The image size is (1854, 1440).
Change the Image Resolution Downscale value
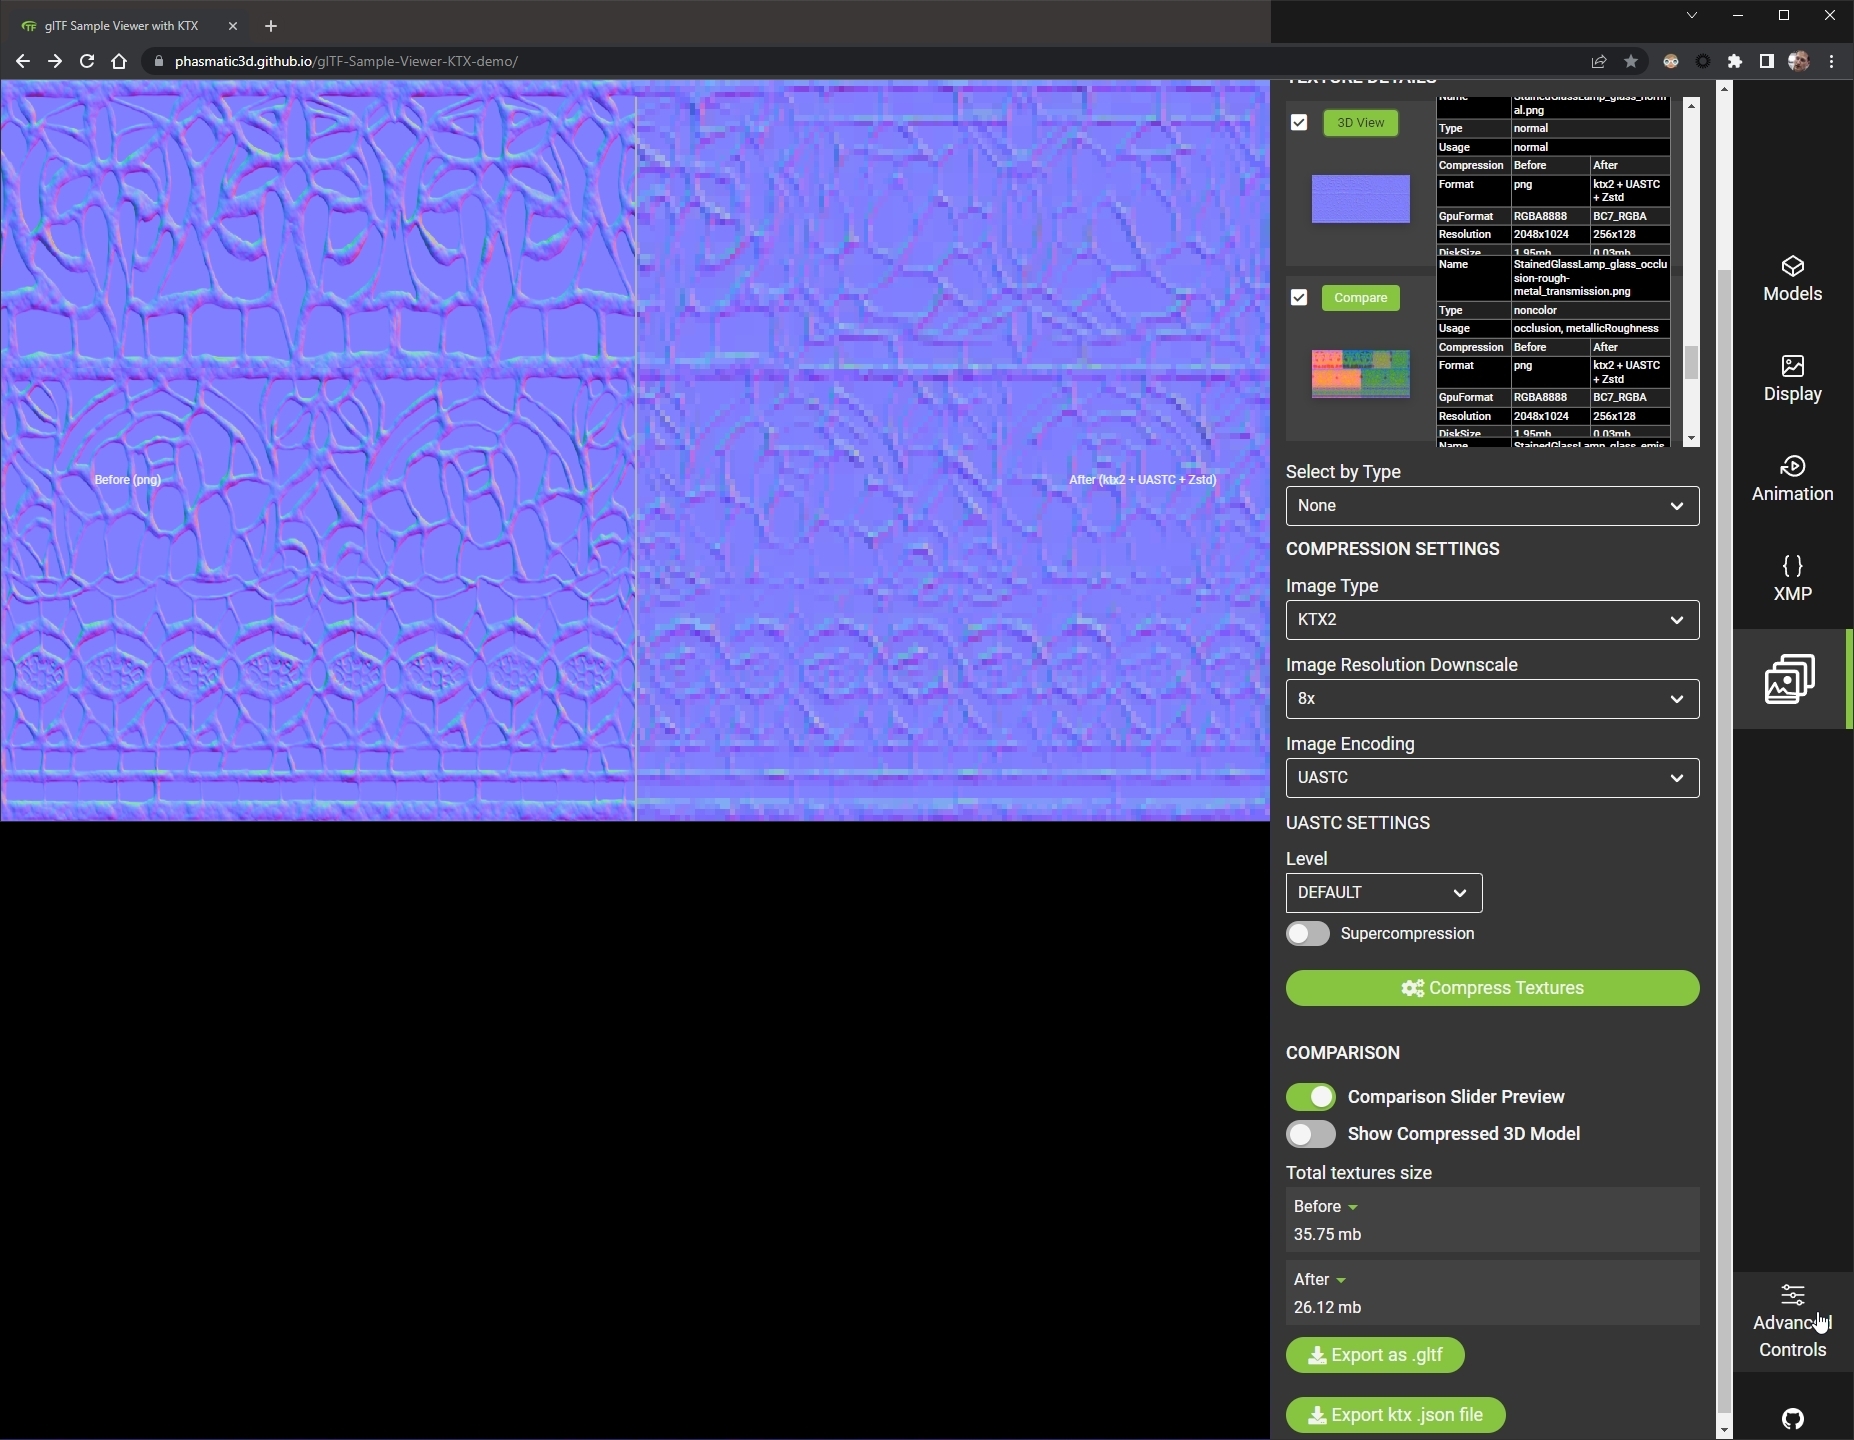tap(1491, 698)
